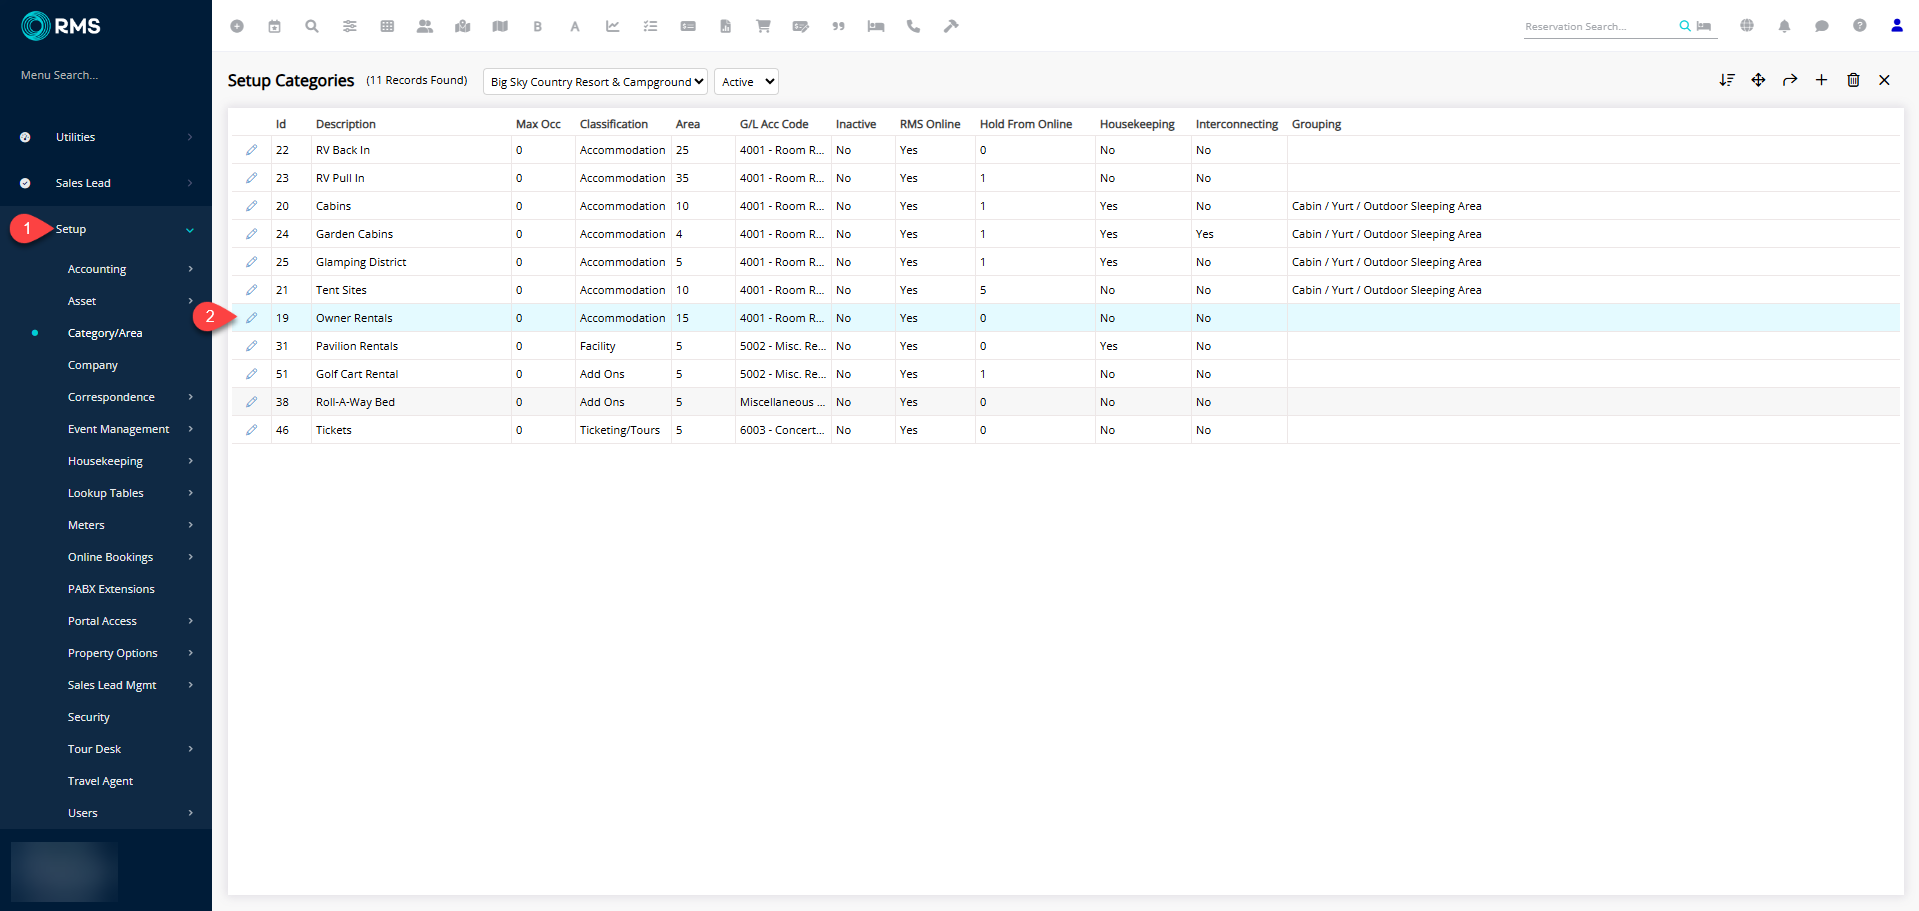Click the trash delete icon in Setup Categories

1853,80
